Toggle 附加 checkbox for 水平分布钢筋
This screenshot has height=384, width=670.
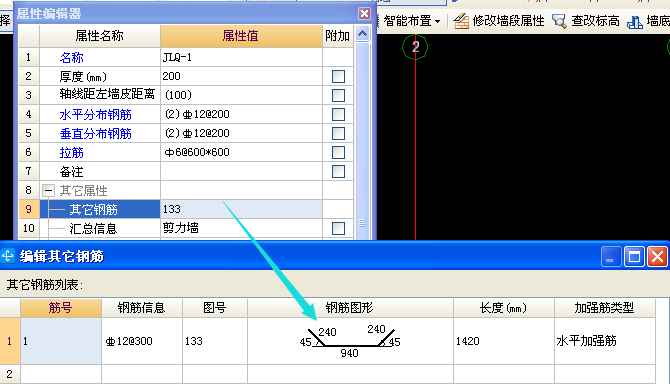tap(338, 114)
